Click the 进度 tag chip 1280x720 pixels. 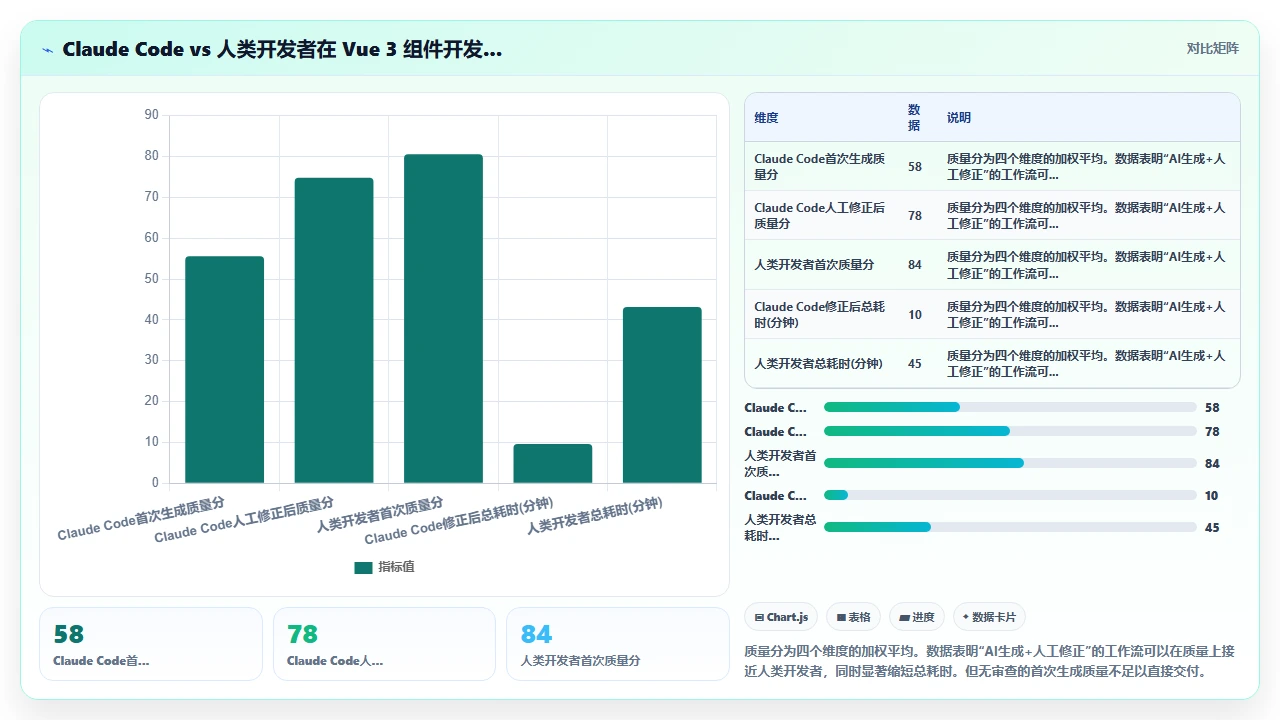click(x=917, y=617)
